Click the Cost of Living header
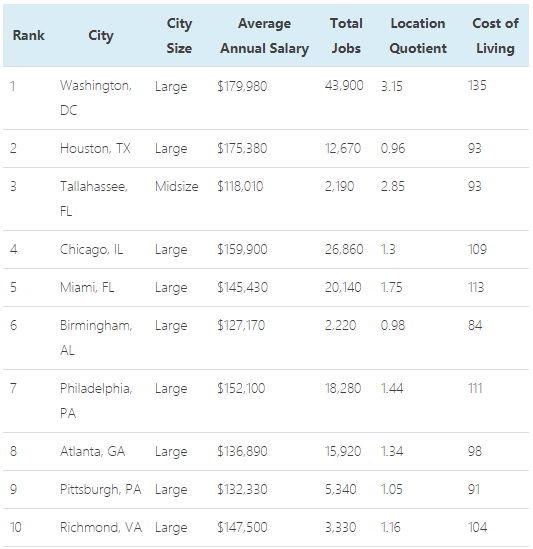 [x=495, y=35]
